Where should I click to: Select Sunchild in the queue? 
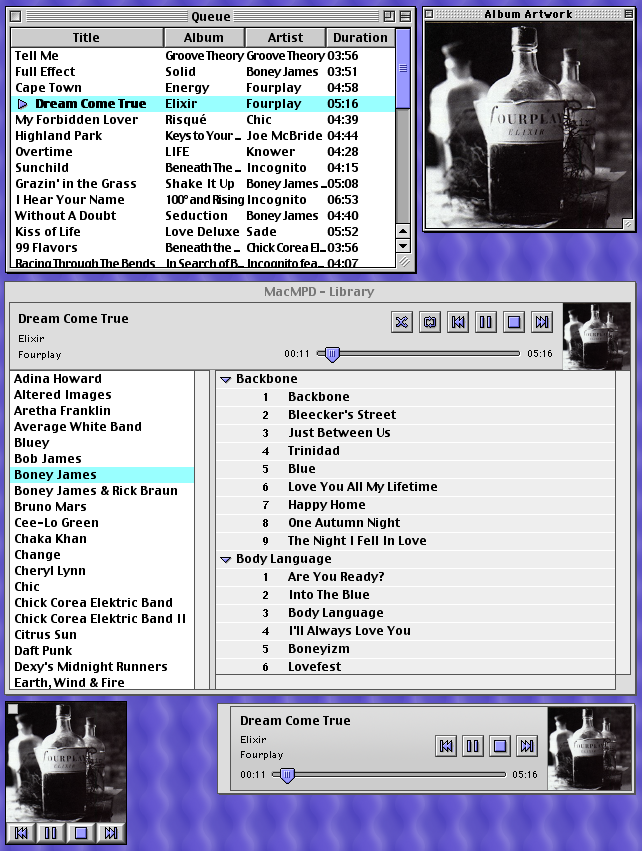click(203, 168)
